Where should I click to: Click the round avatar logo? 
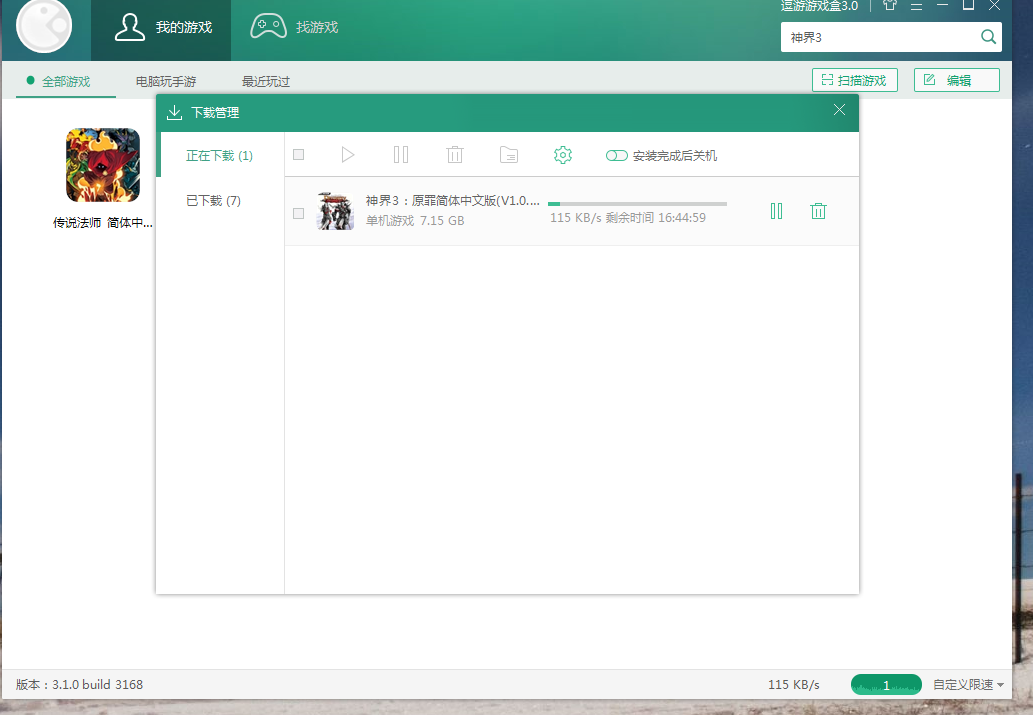click(44, 25)
